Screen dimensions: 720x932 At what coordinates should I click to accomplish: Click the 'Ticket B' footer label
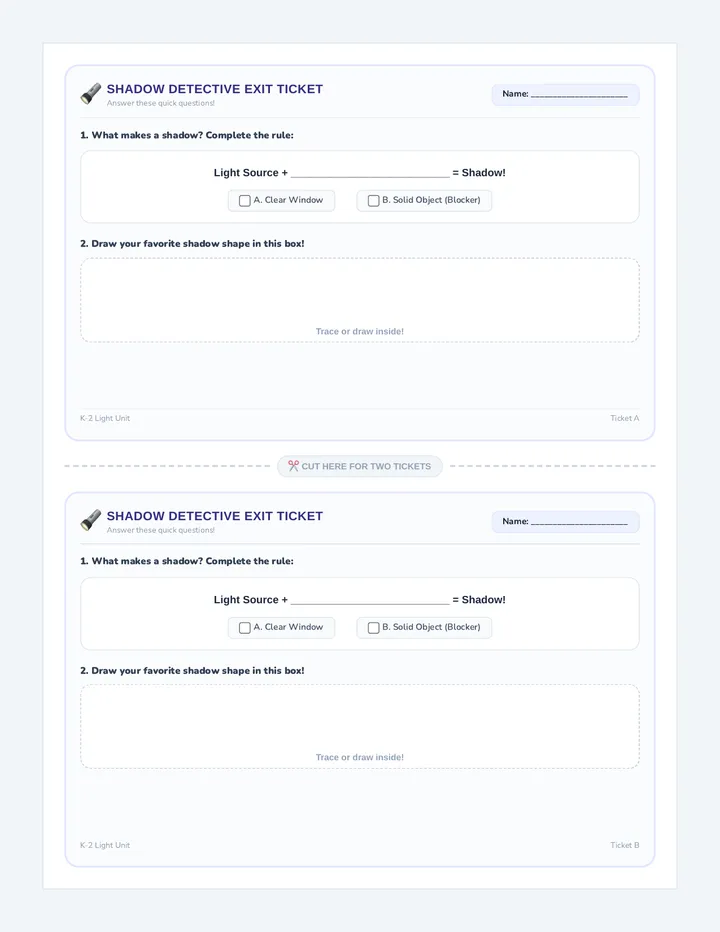[624, 845]
